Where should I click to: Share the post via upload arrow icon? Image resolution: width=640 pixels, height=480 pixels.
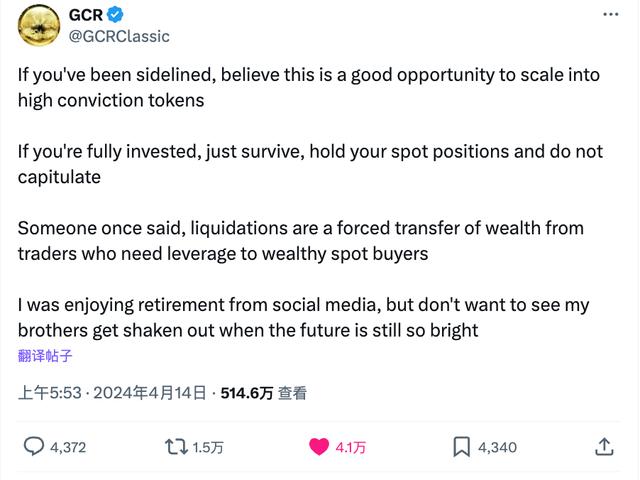pyautogui.click(x=604, y=447)
